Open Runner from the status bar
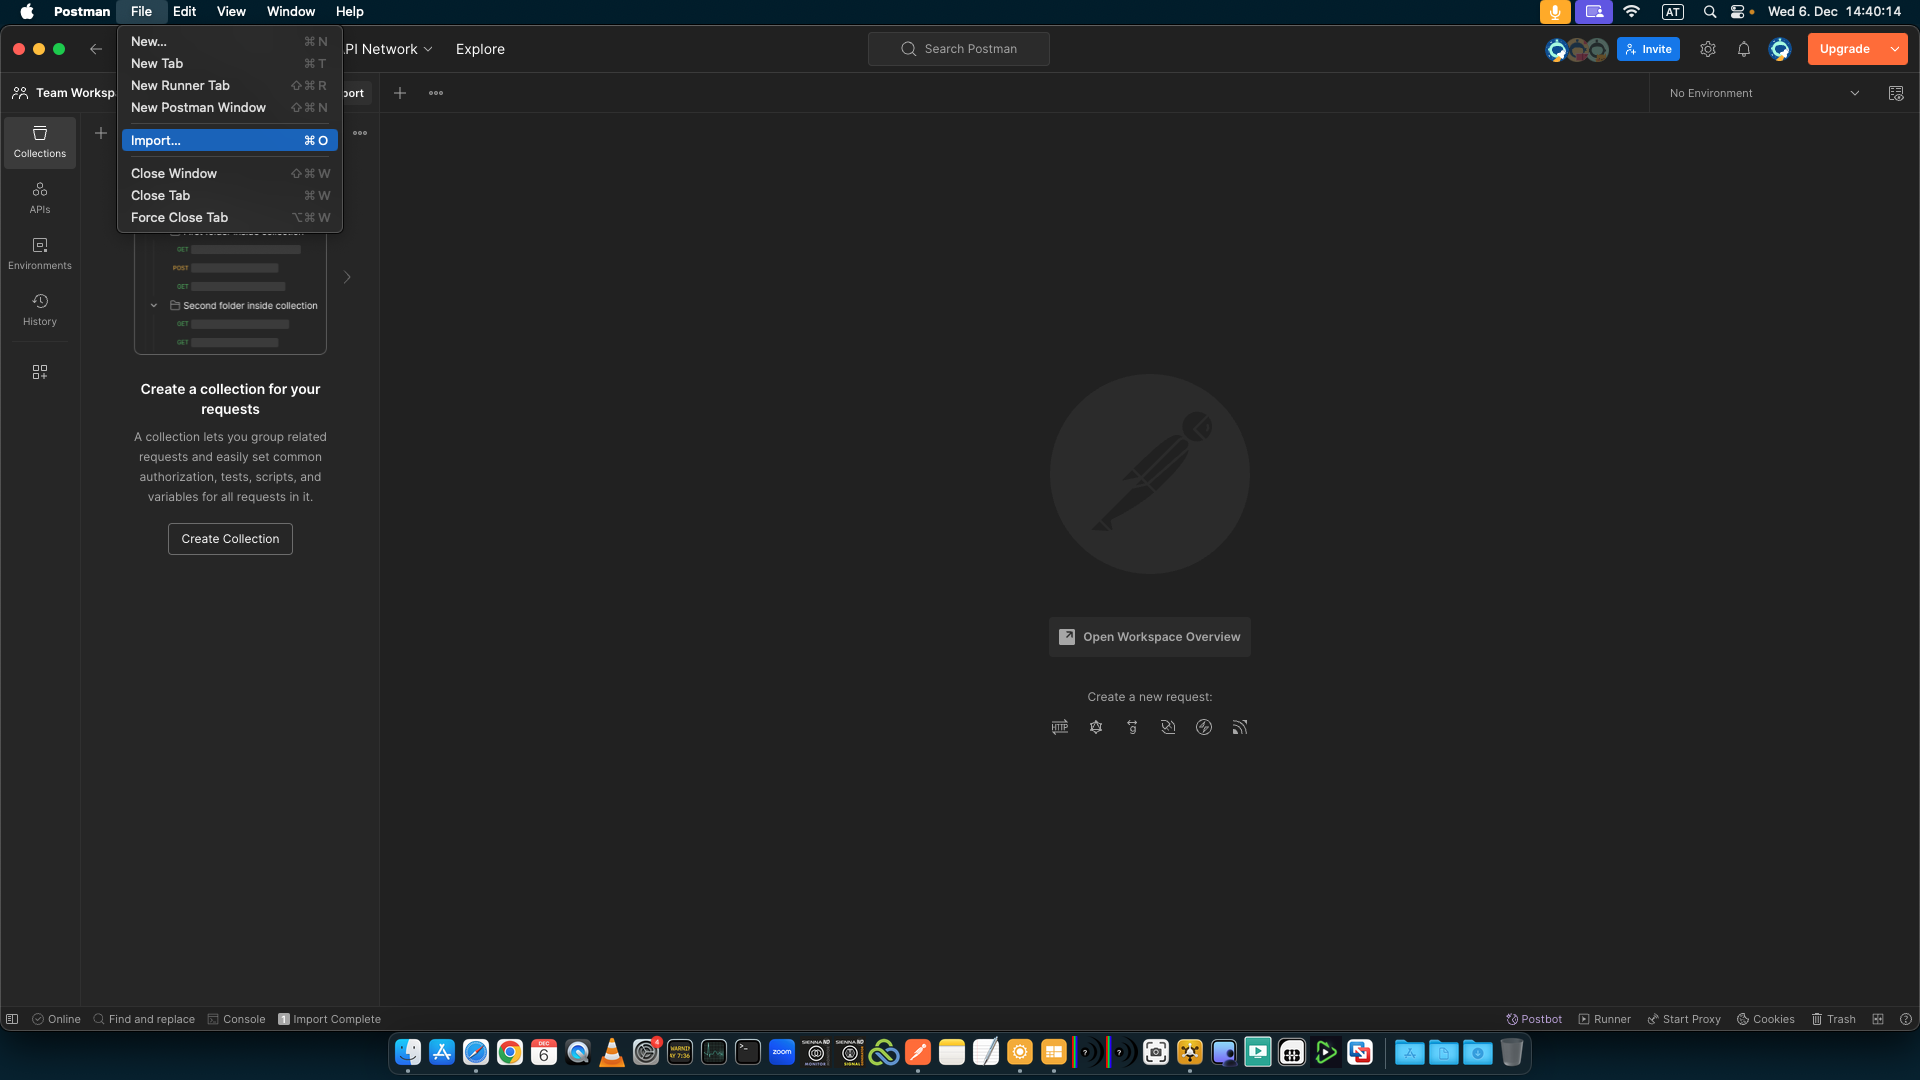 [x=1604, y=1019]
